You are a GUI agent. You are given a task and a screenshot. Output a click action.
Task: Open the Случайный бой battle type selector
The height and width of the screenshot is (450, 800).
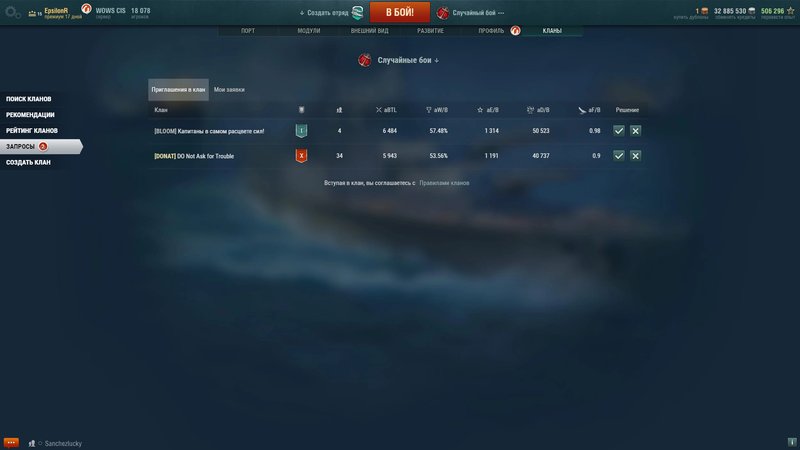tap(471, 13)
